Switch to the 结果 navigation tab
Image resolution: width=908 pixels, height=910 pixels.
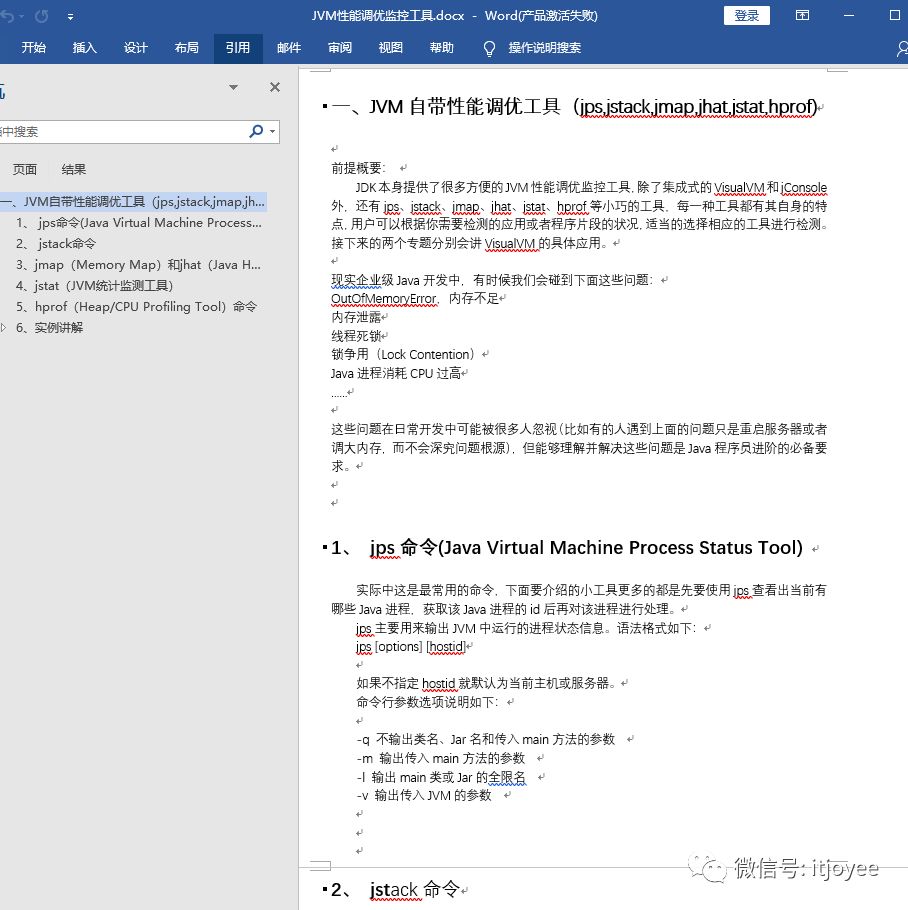[x=74, y=169]
